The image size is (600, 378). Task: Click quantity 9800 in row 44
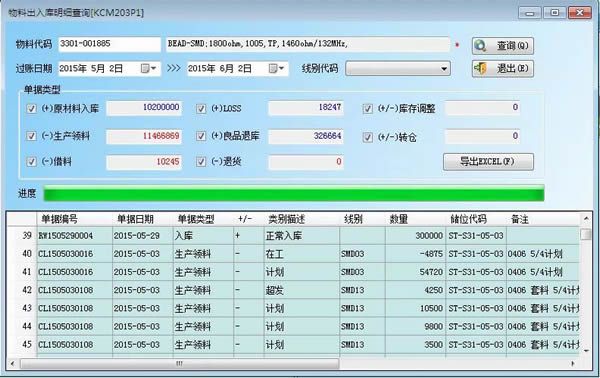pyautogui.click(x=415, y=326)
